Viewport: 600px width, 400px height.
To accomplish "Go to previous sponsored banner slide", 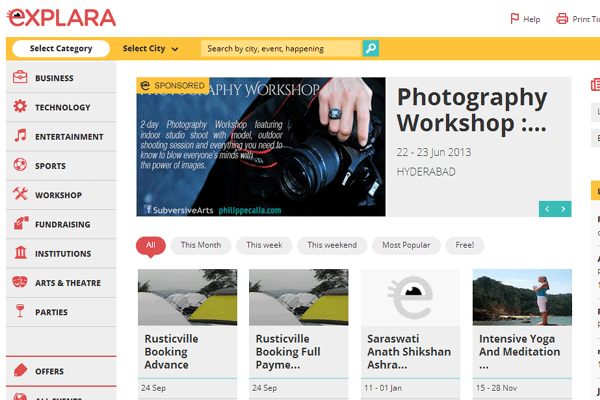I will (547, 209).
